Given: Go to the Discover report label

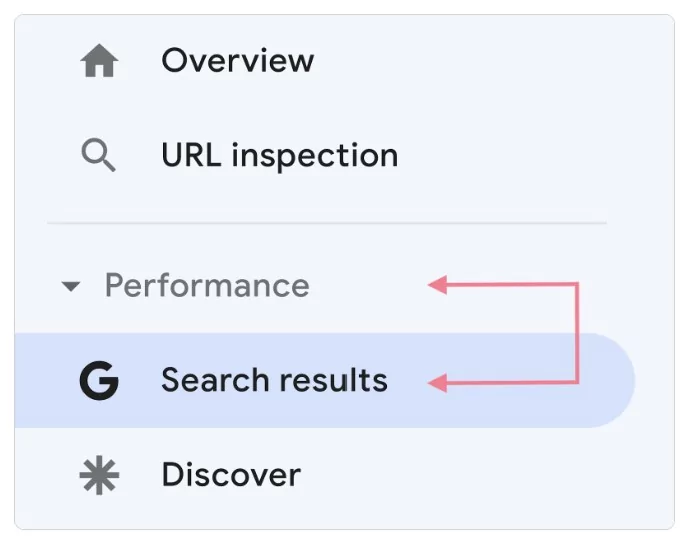Looking at the screenshot, I should 230,475.
